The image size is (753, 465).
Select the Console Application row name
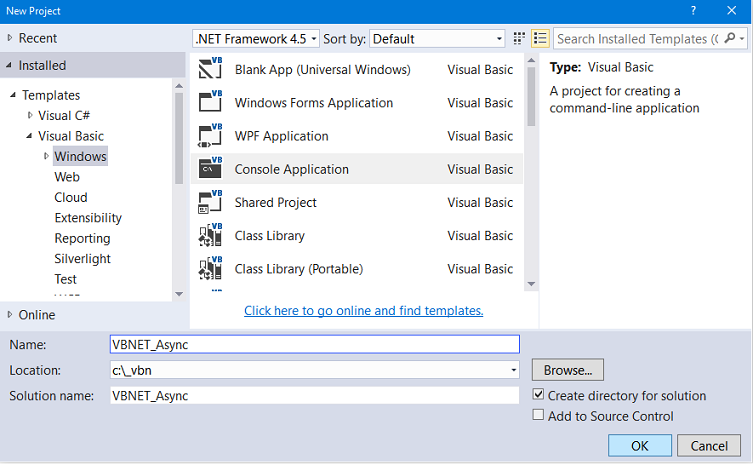291,169
